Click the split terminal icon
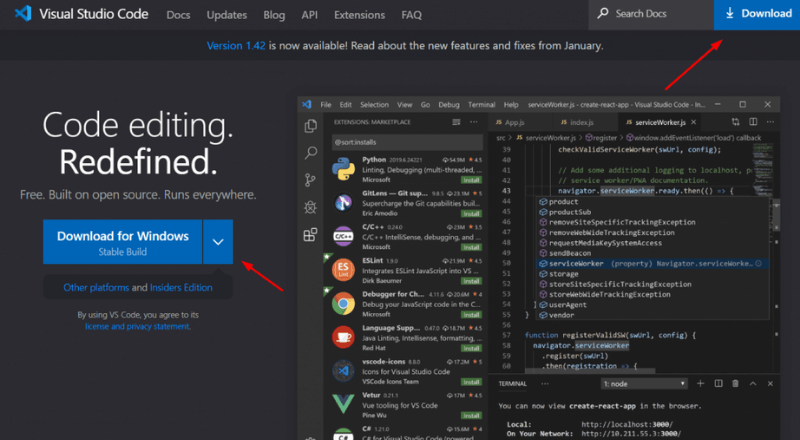This screenshot has height=440, width=800. coord(718,384)
